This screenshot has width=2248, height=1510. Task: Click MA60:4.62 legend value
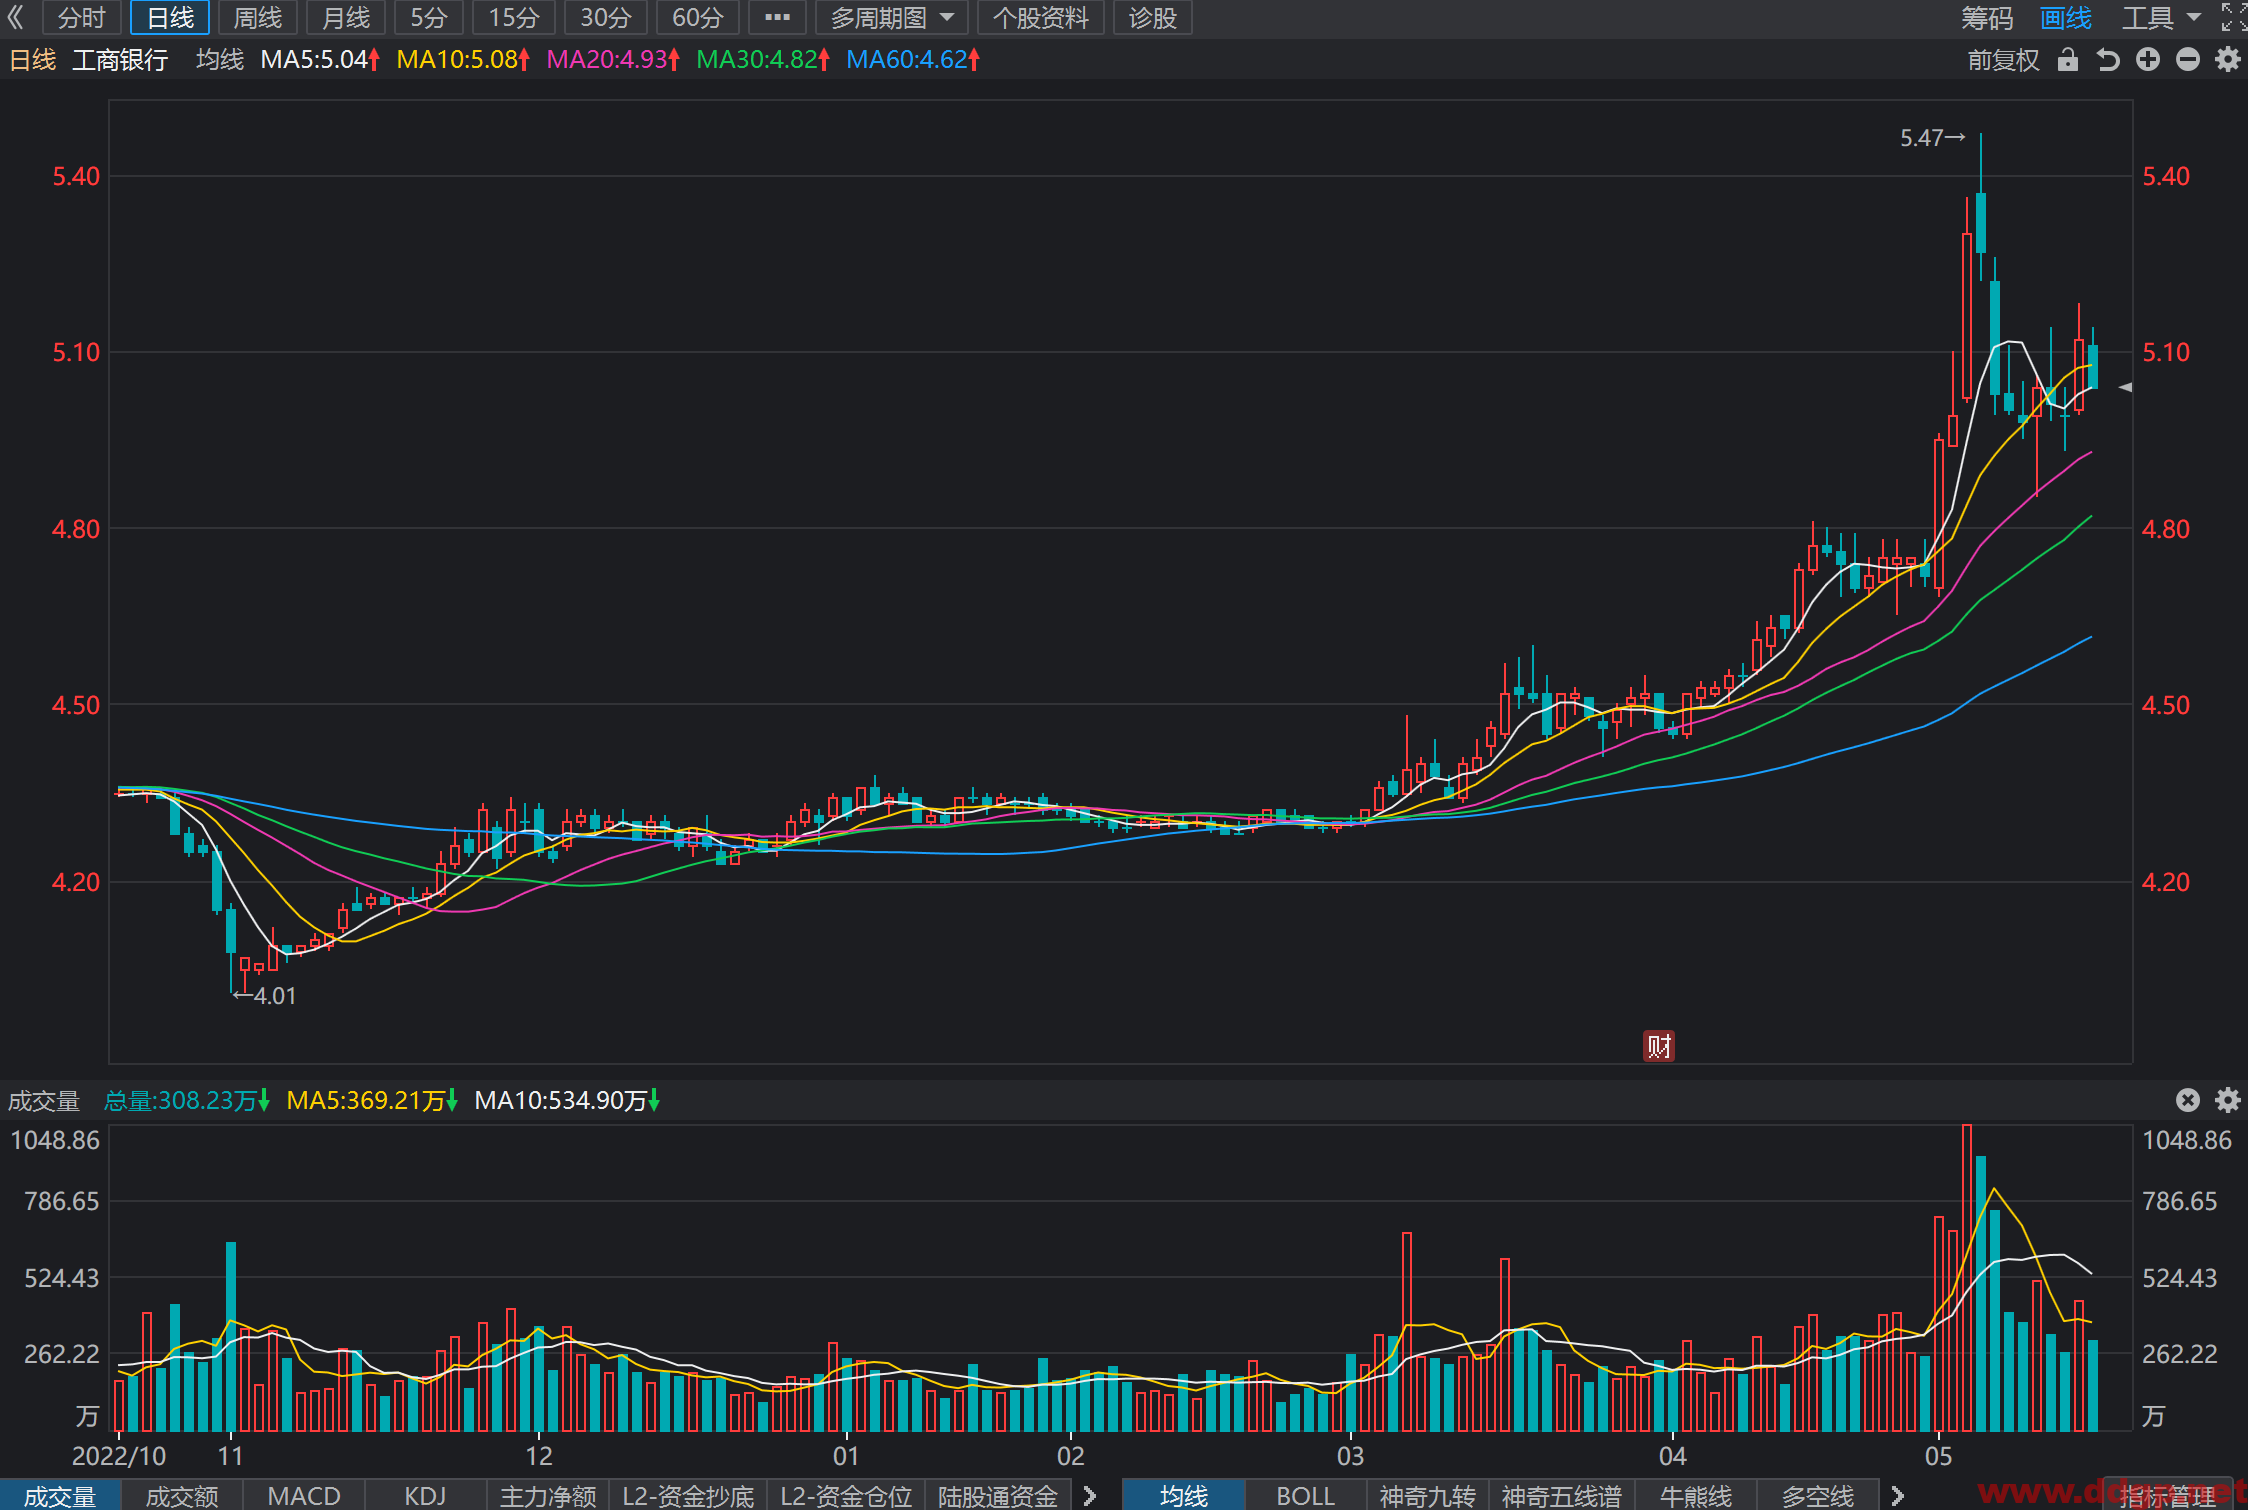pyautogui.click(x=913, y=60)
